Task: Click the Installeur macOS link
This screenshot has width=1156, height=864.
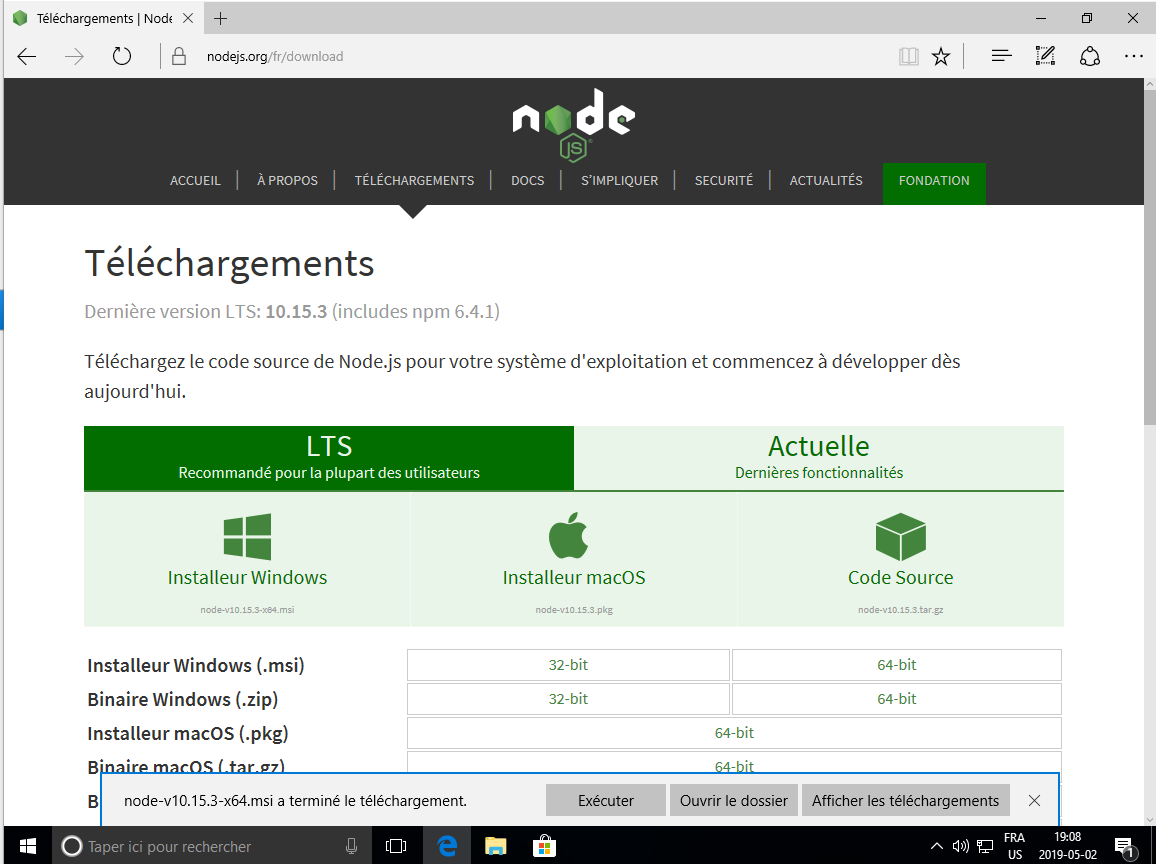Action: pyautogui.click(x=574, y=577)
